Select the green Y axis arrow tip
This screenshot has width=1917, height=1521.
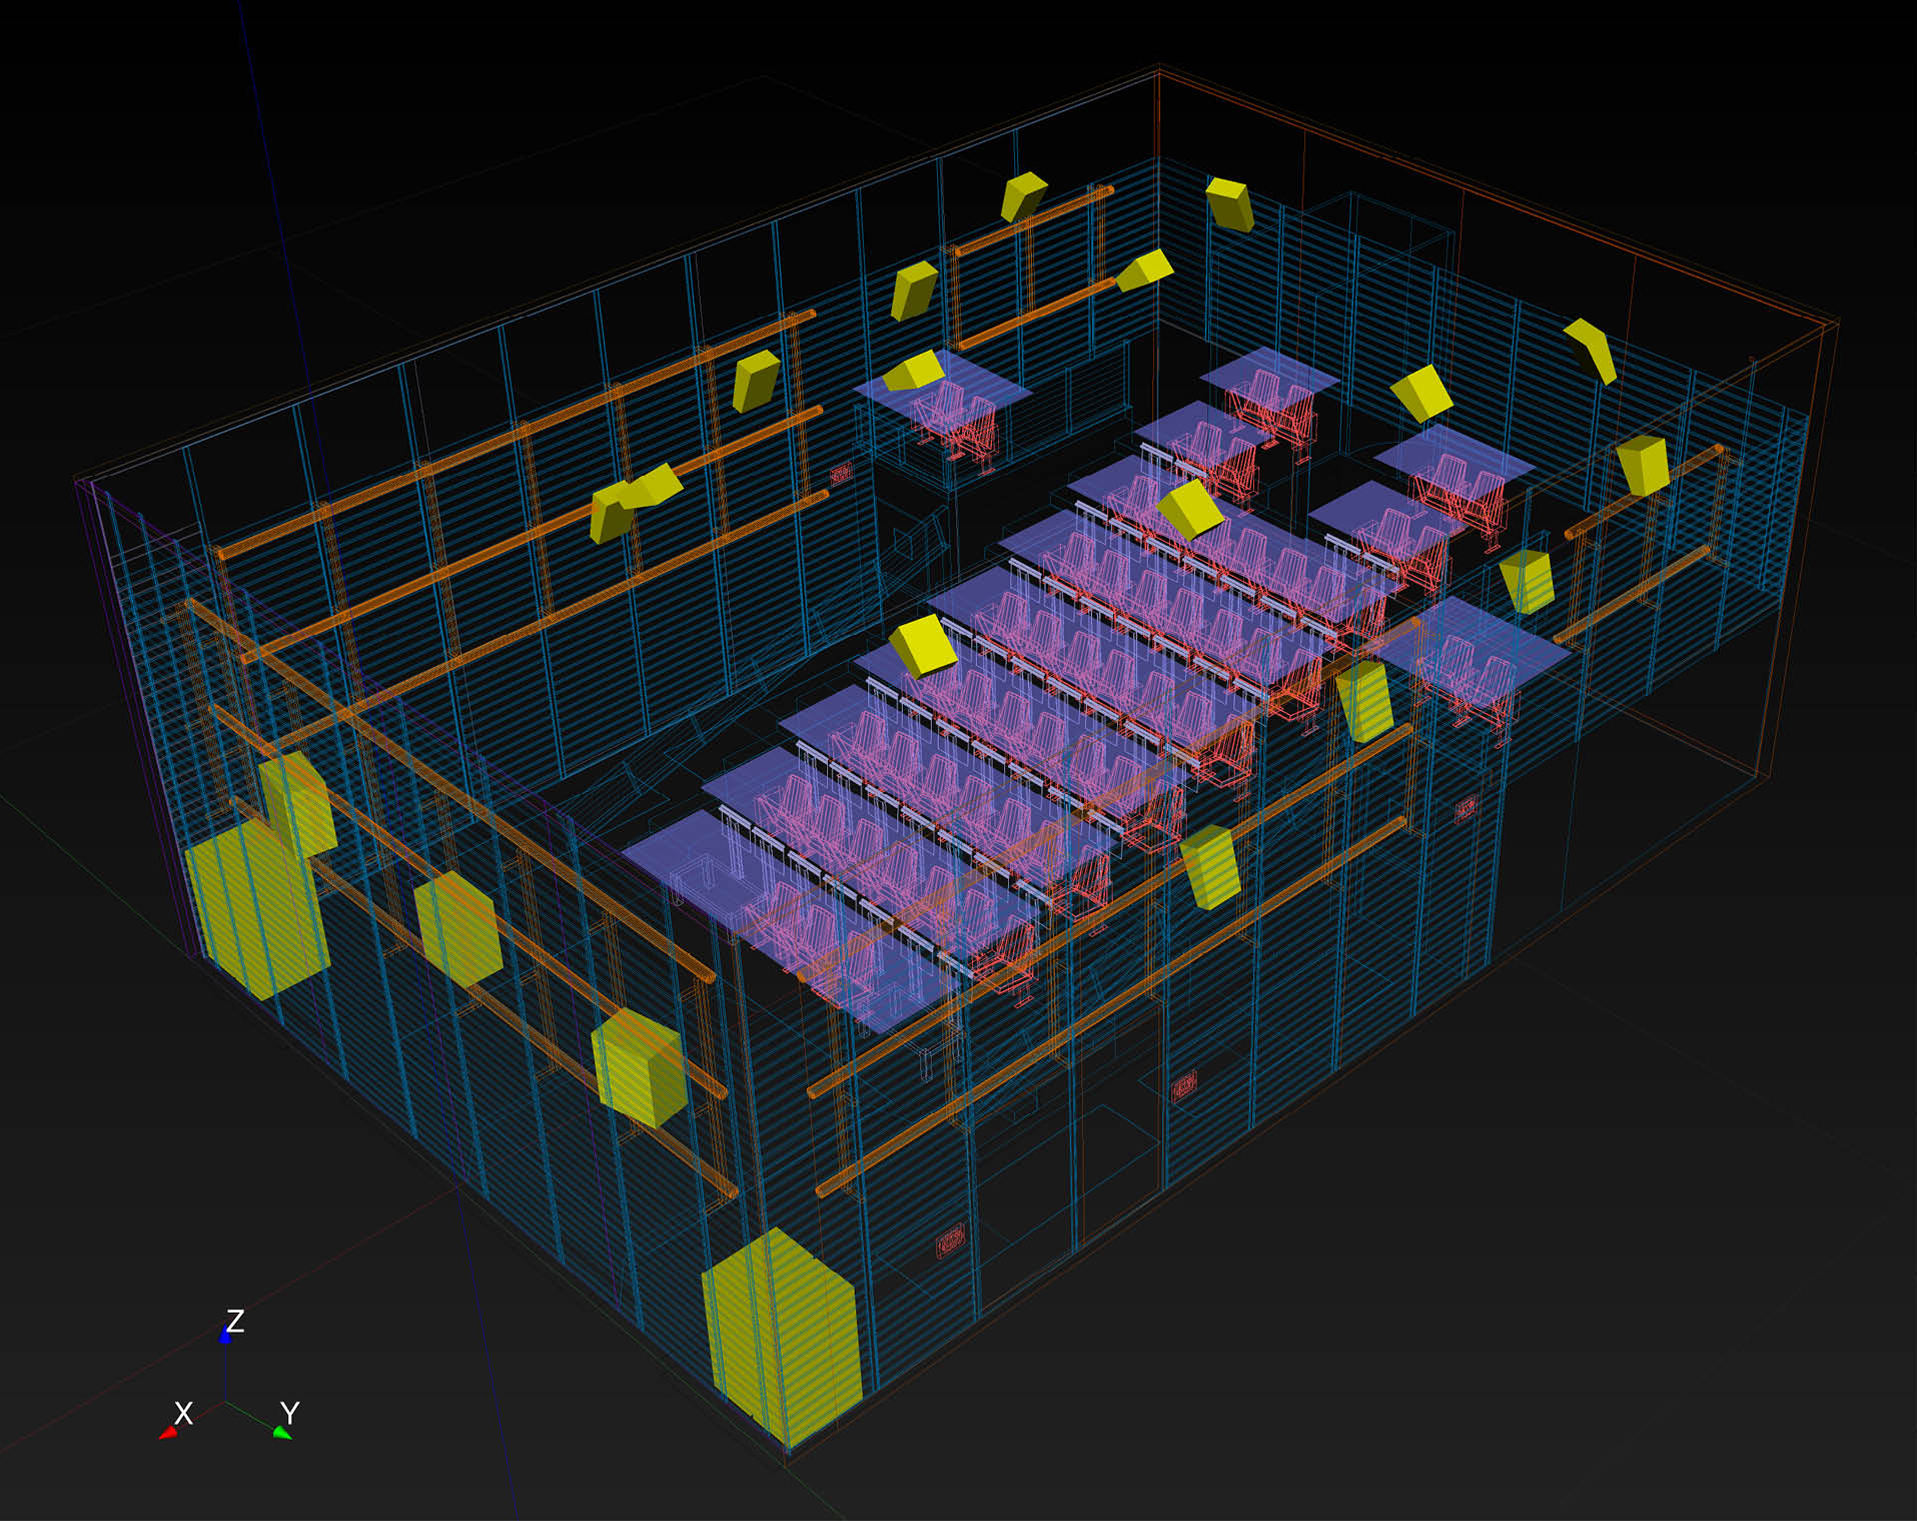pyautogui.click(x=283, y=1433)
